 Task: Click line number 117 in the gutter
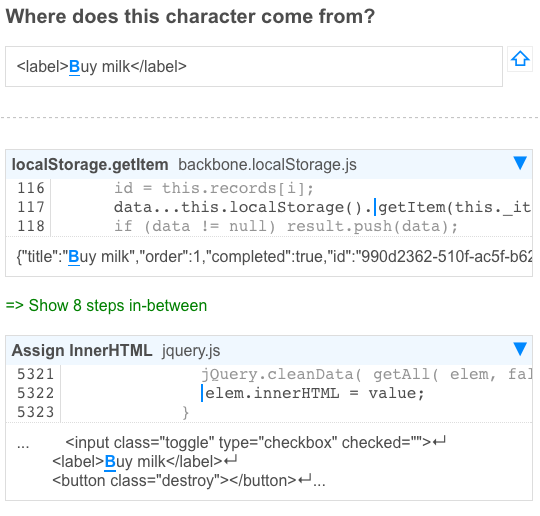point(31,207)
